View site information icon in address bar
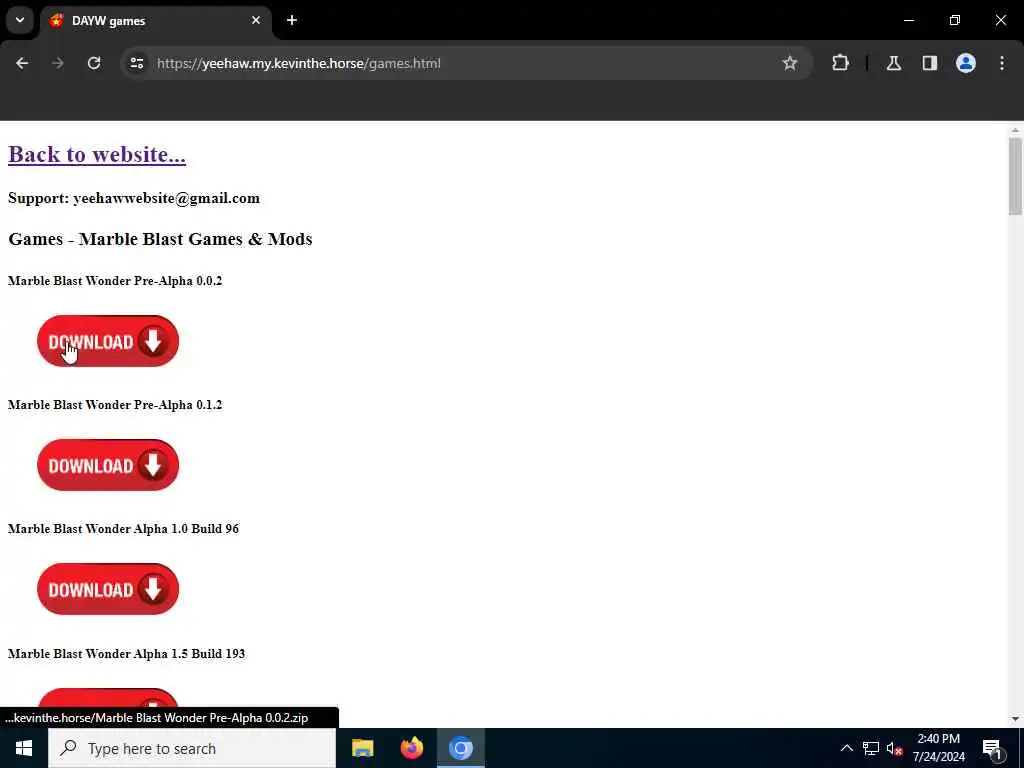Viewport: 1024px width, 768px height. pyautogui.click(x=136, y=63)
